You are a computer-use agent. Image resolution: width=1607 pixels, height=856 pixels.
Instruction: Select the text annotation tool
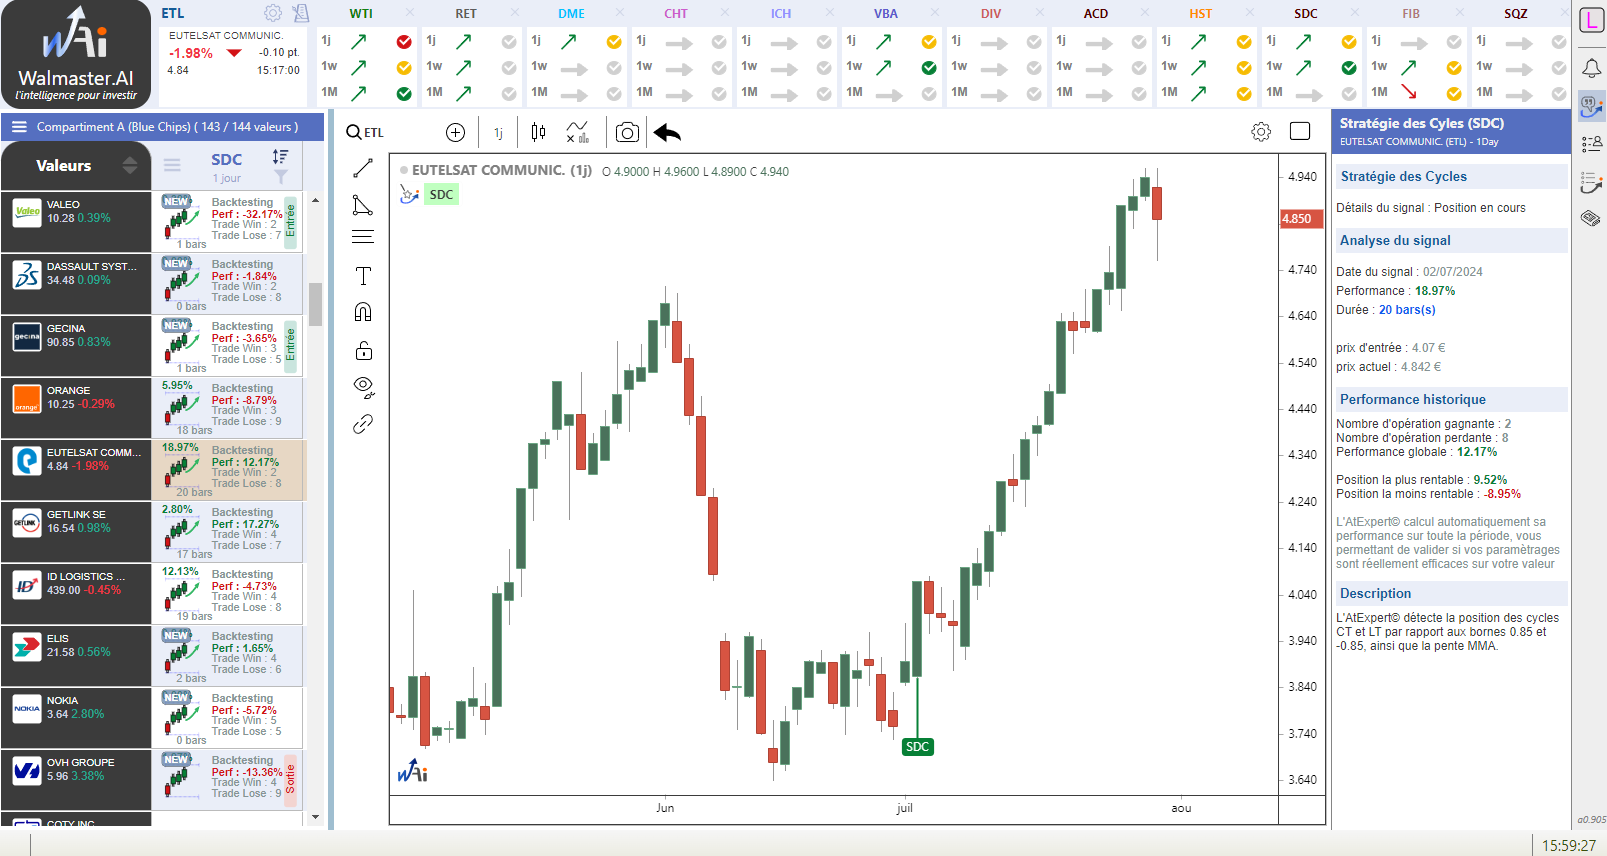point(363,276)
